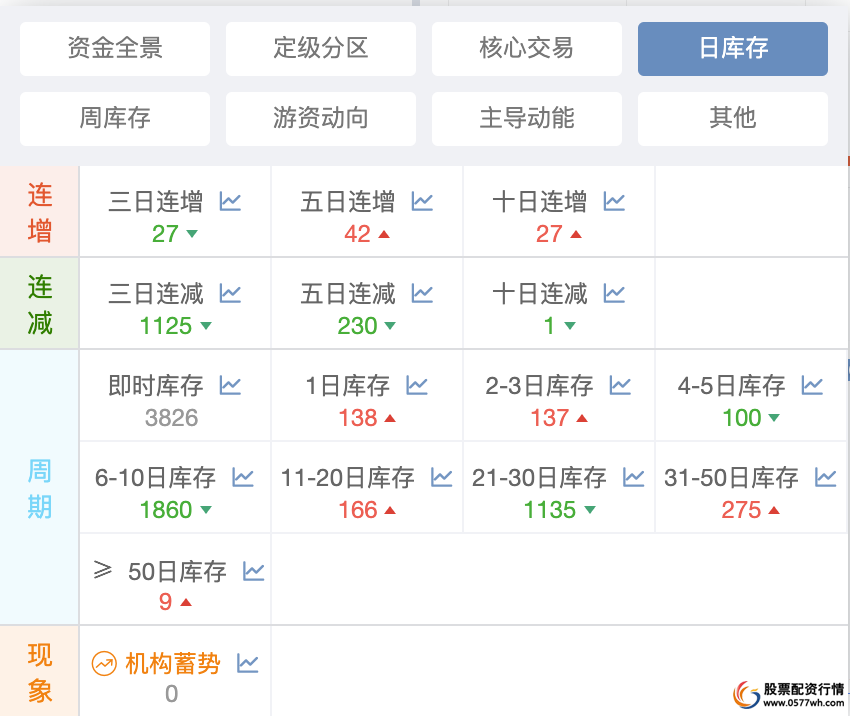Click the orange 机构蓄势 trend circle icon

pos(104,663)
